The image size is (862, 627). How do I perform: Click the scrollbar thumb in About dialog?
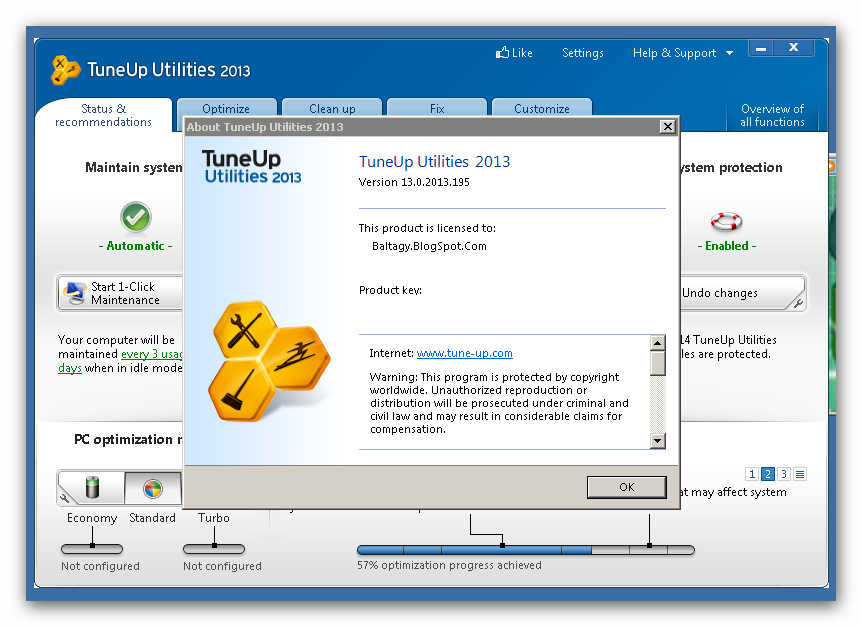point(657,363)
